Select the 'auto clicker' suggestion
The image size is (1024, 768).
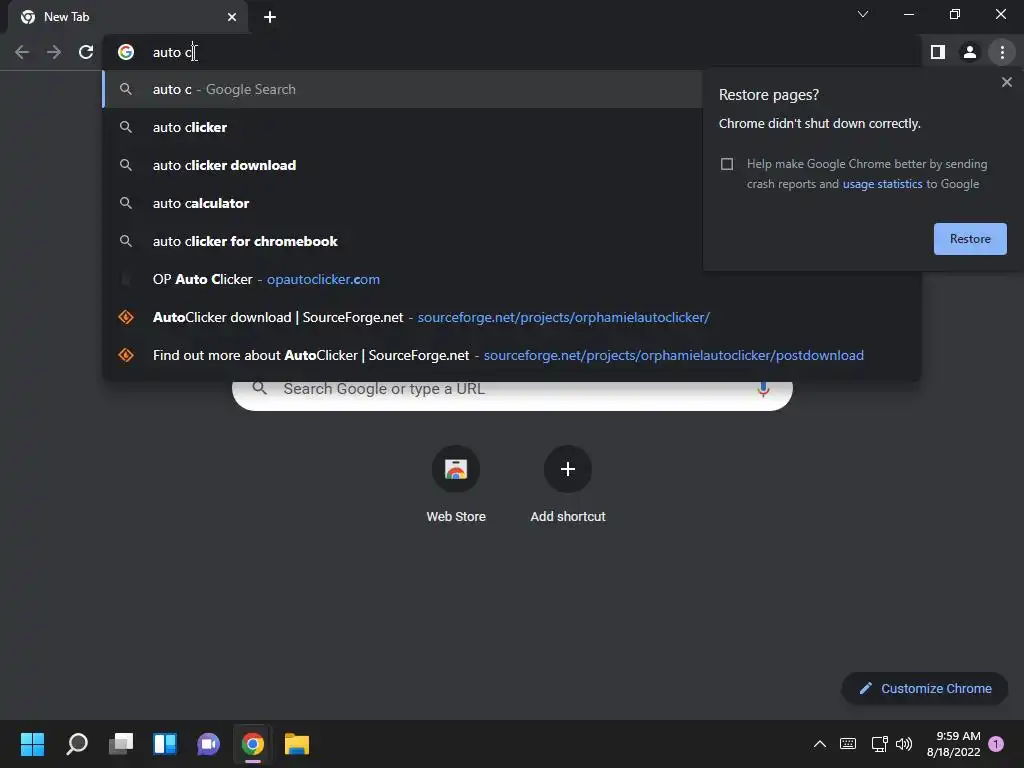coord(402,127)
